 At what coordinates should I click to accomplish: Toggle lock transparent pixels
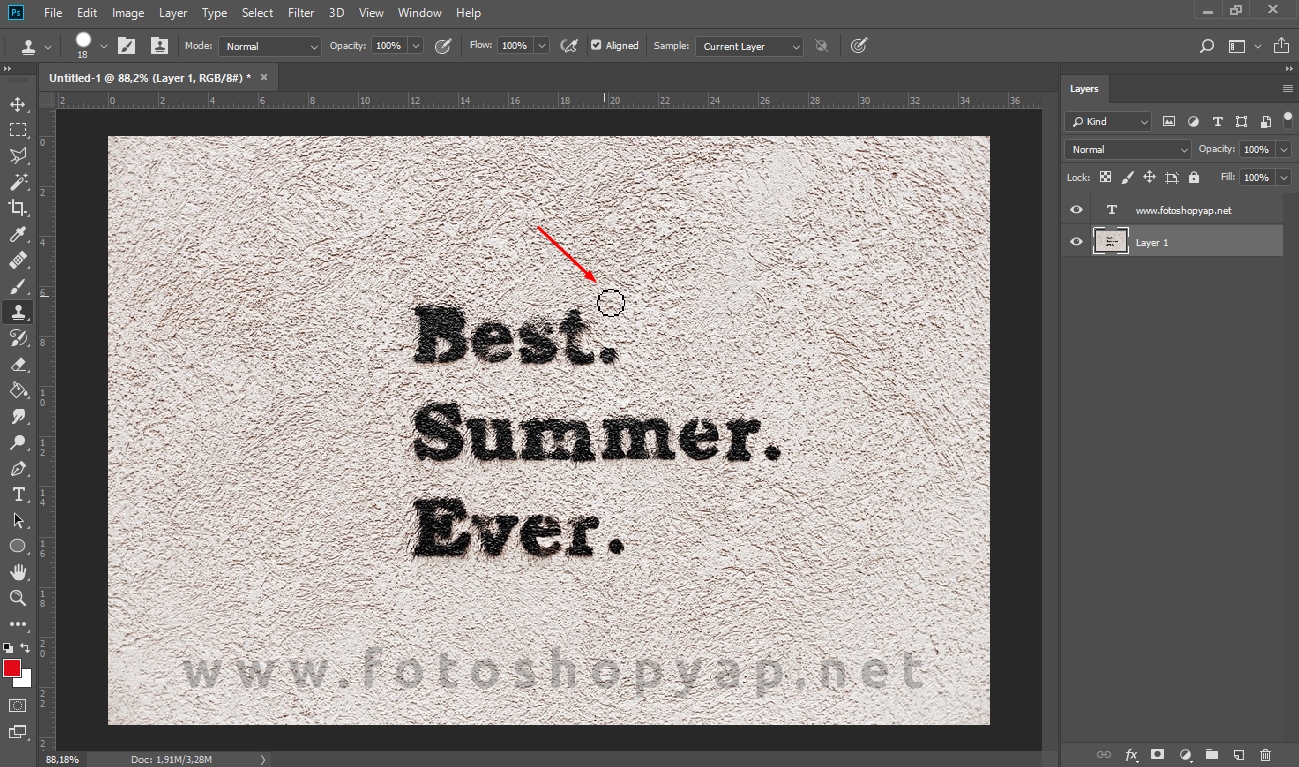[x=1105, y=177]
